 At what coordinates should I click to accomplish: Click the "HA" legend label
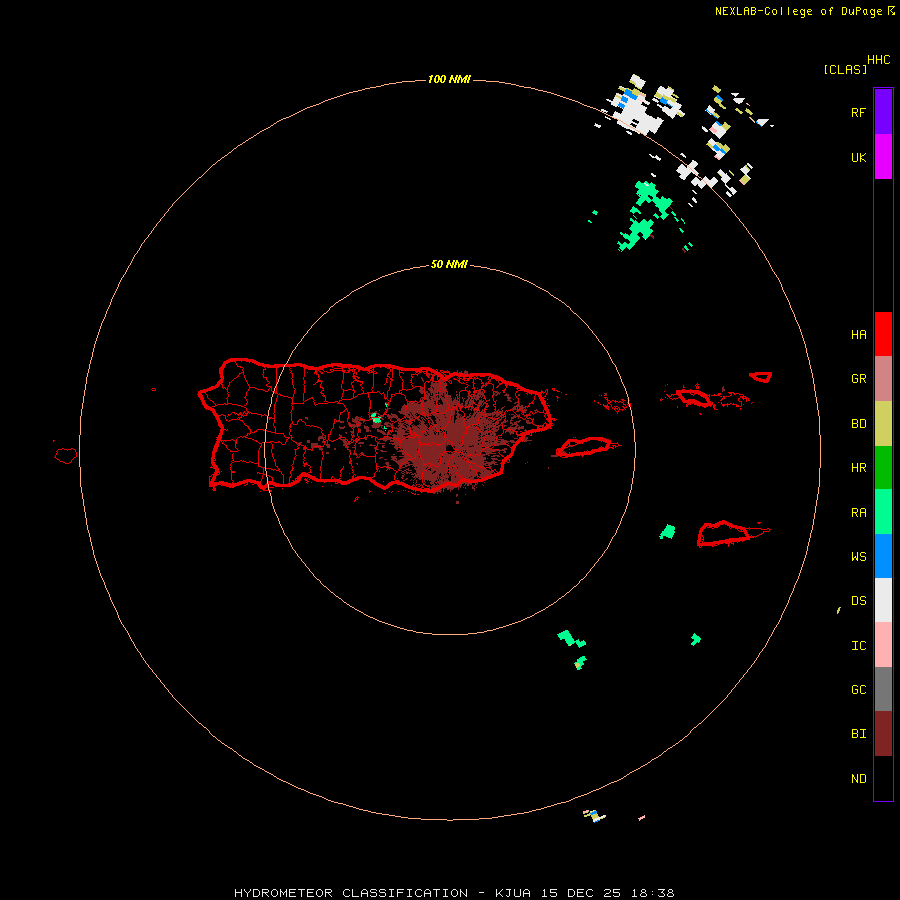[858, 335]
